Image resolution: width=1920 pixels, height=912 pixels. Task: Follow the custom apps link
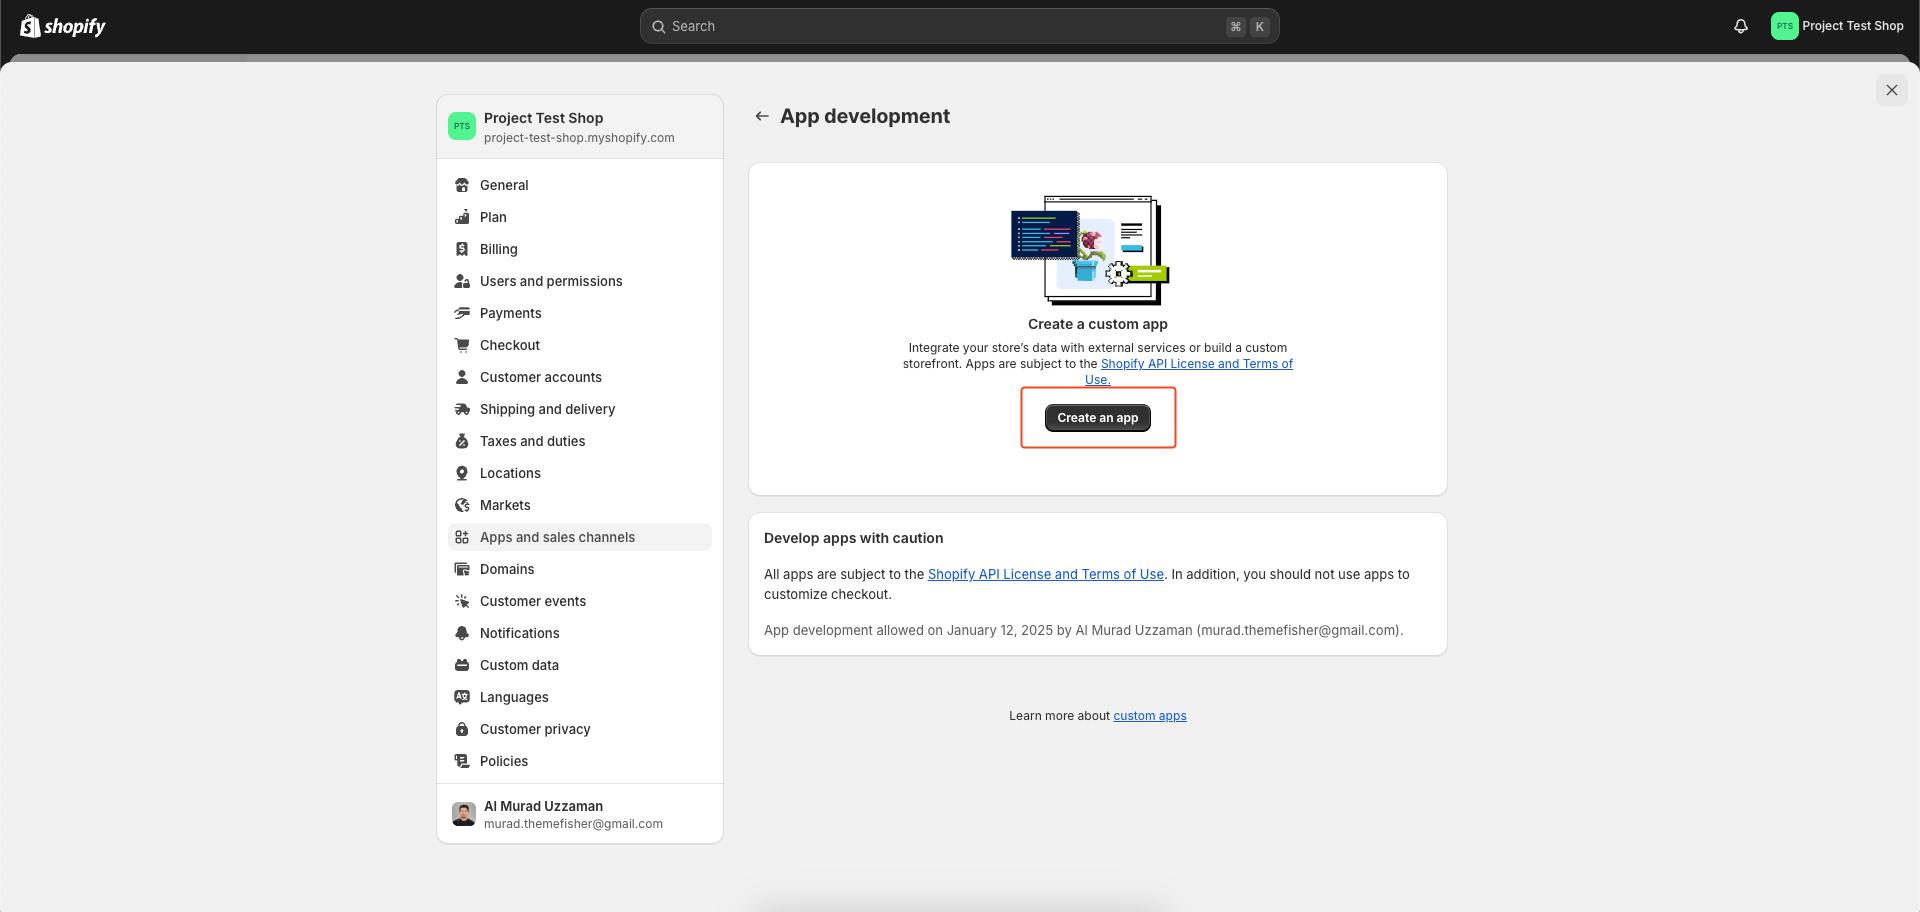1150,716
